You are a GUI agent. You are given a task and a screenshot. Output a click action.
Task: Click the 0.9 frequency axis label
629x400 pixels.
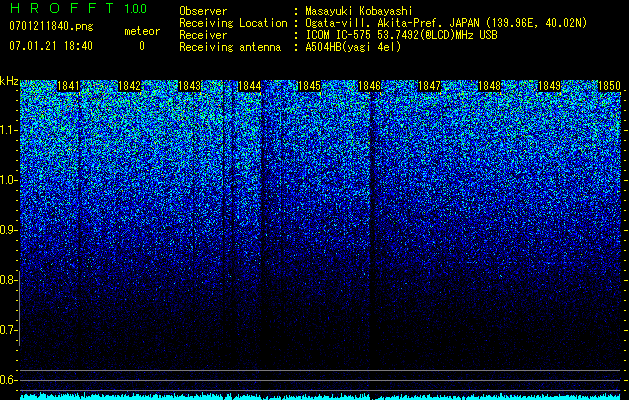coord(8,230)
